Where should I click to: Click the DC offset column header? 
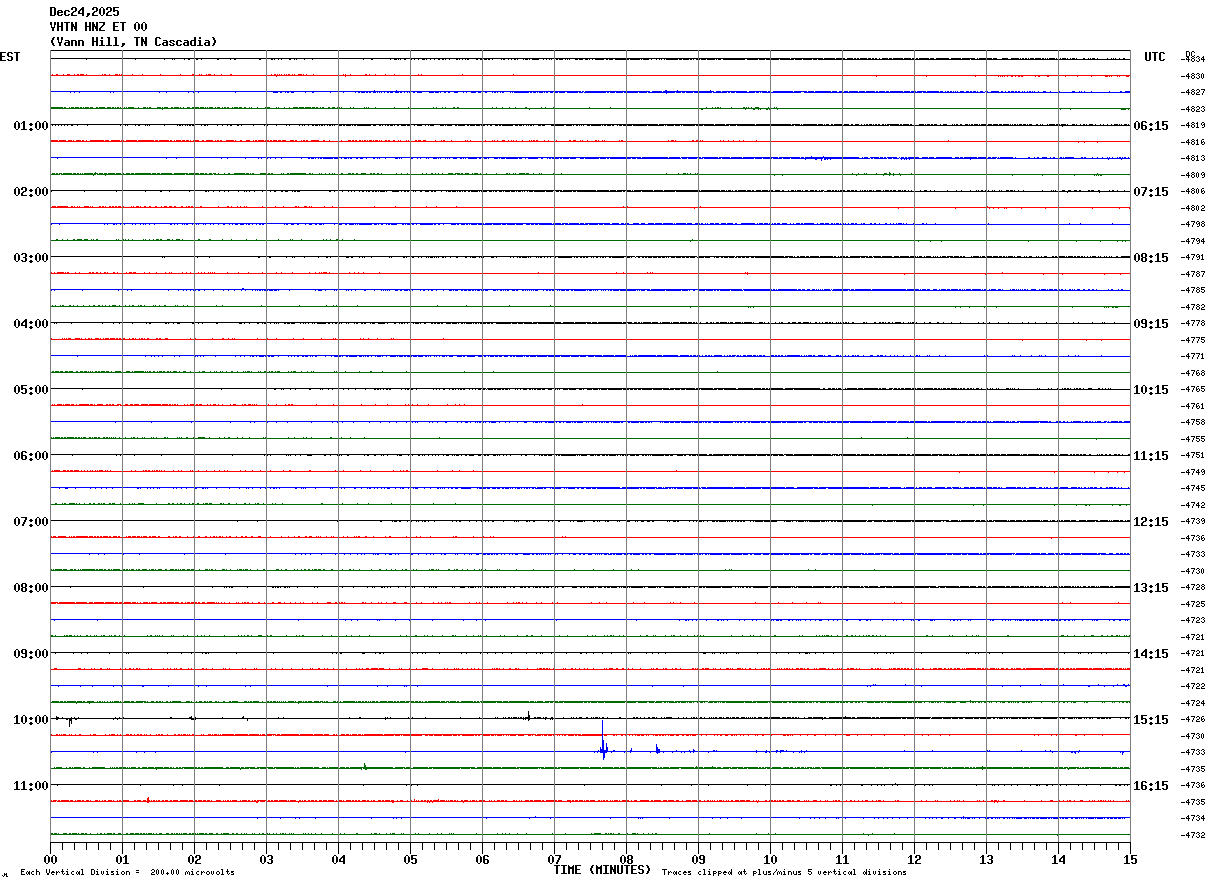1190,54
